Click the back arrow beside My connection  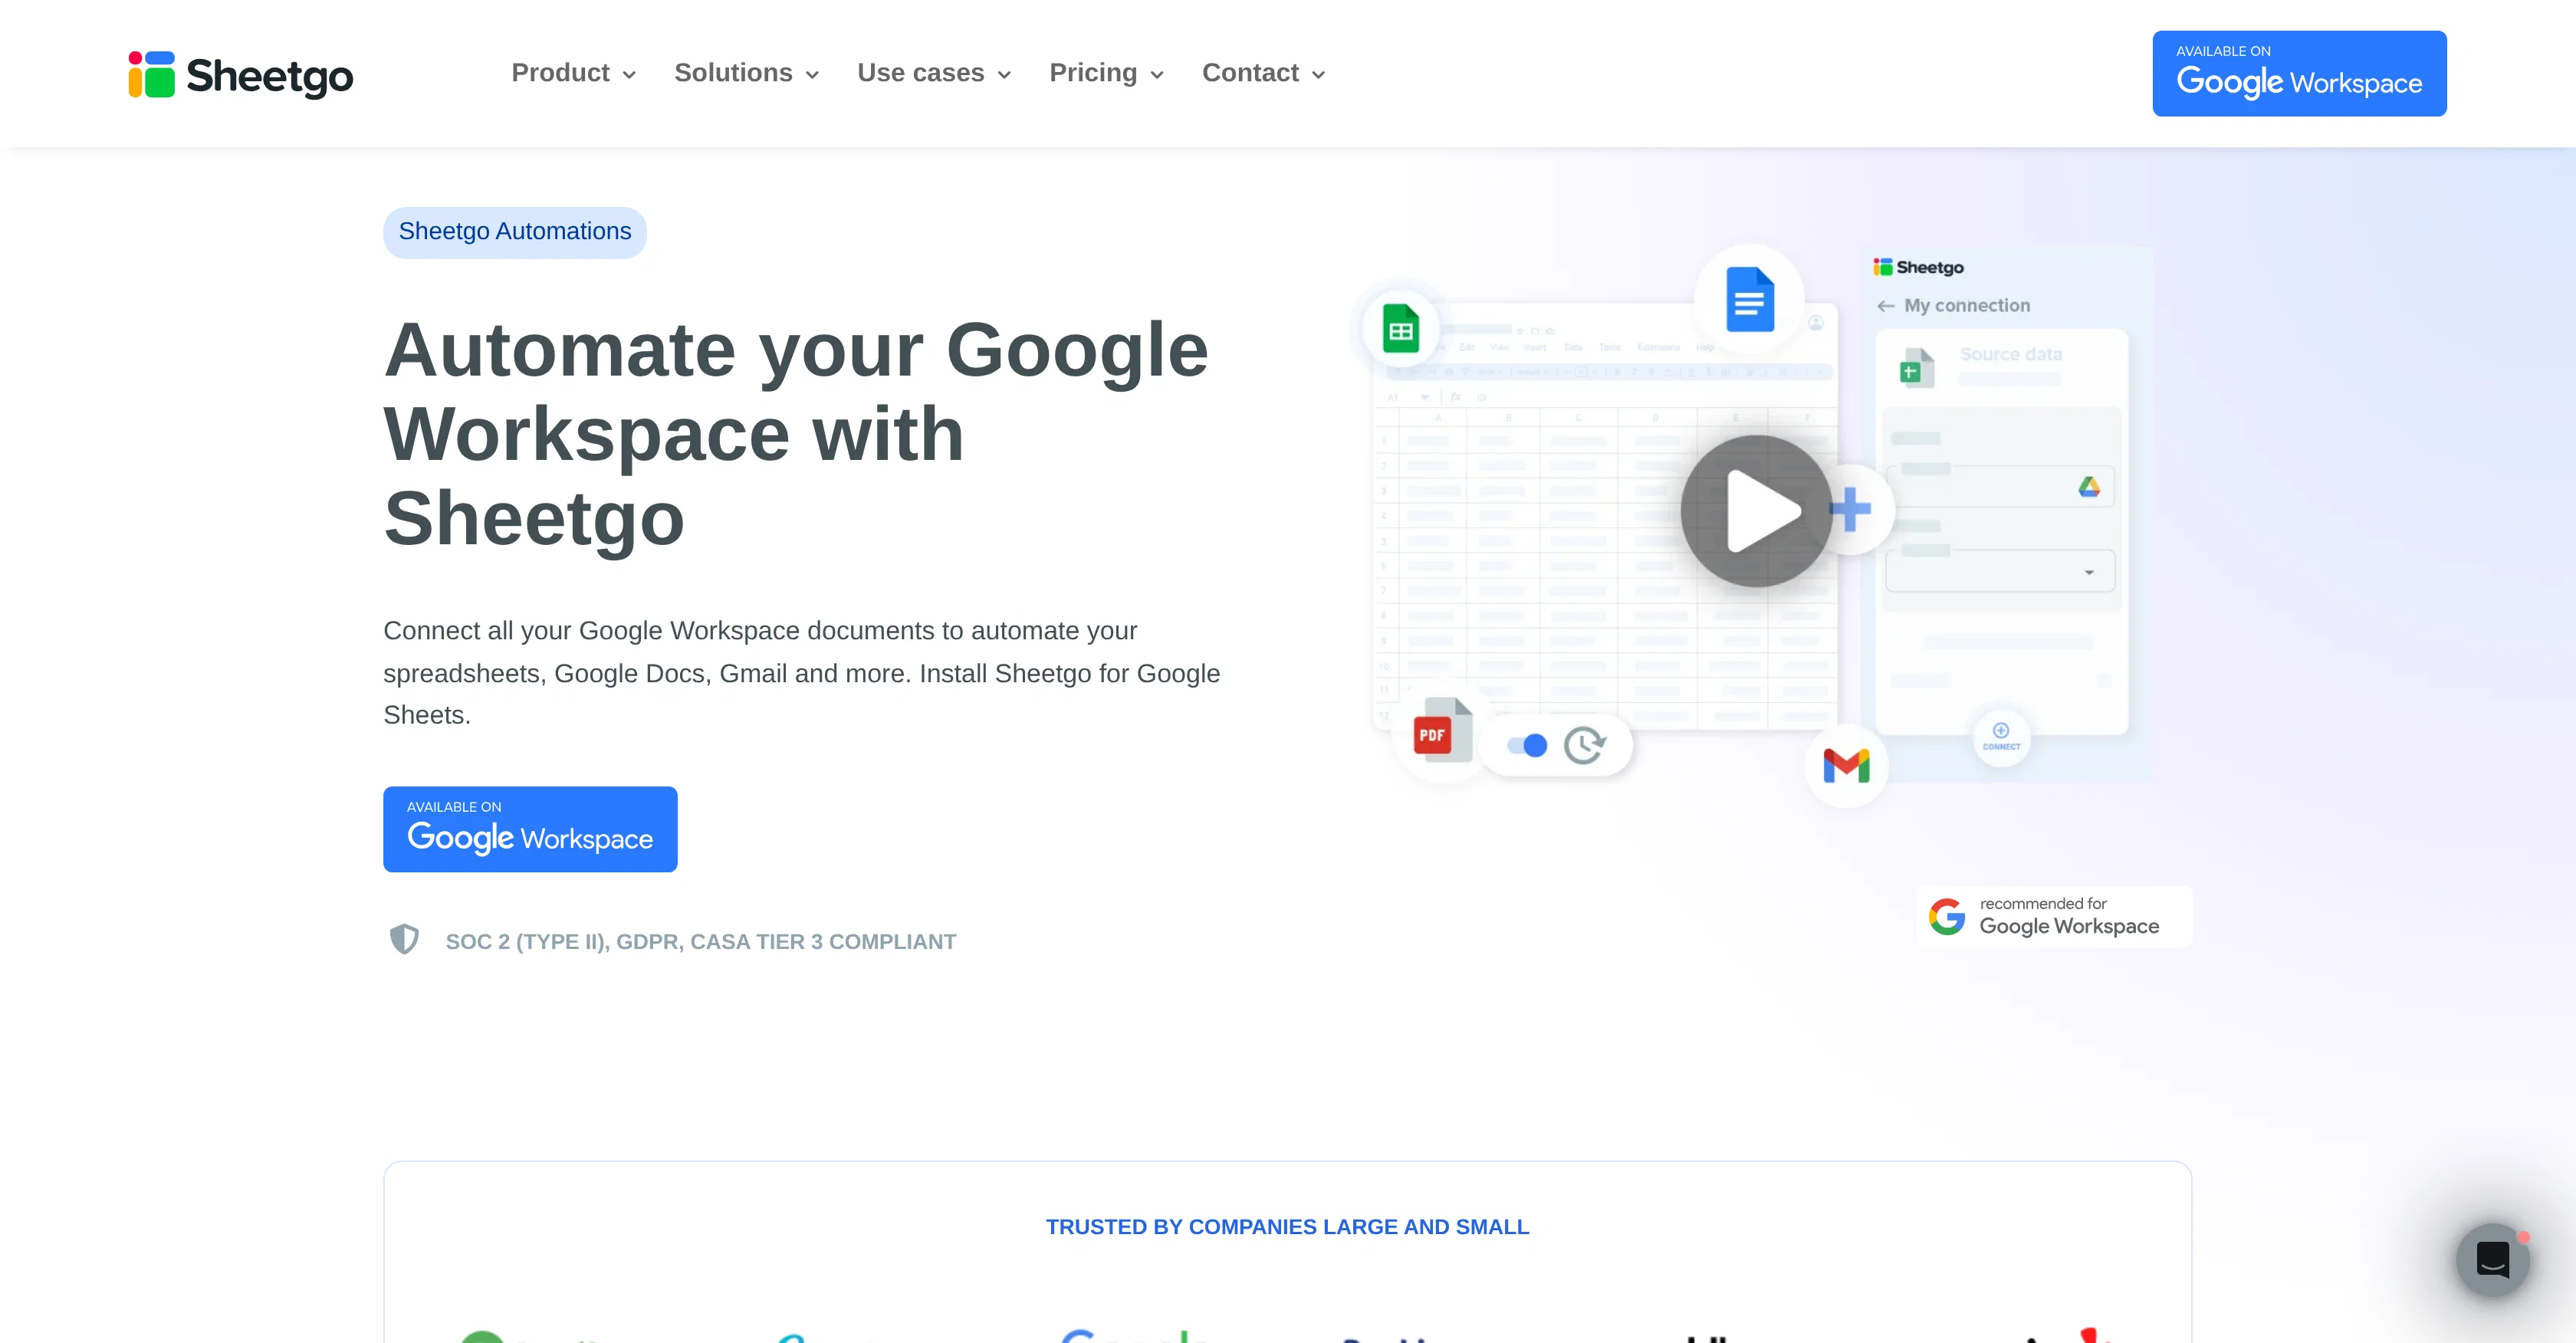click(1886, 306)
